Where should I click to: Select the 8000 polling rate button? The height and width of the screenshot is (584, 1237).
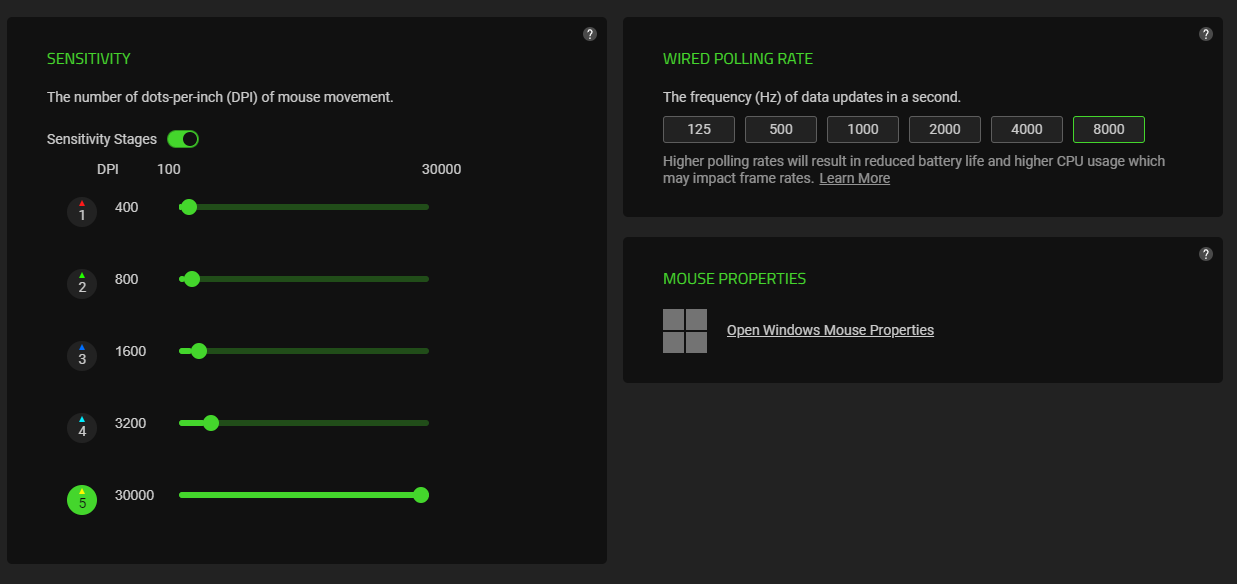click(x=1109, y=129)
